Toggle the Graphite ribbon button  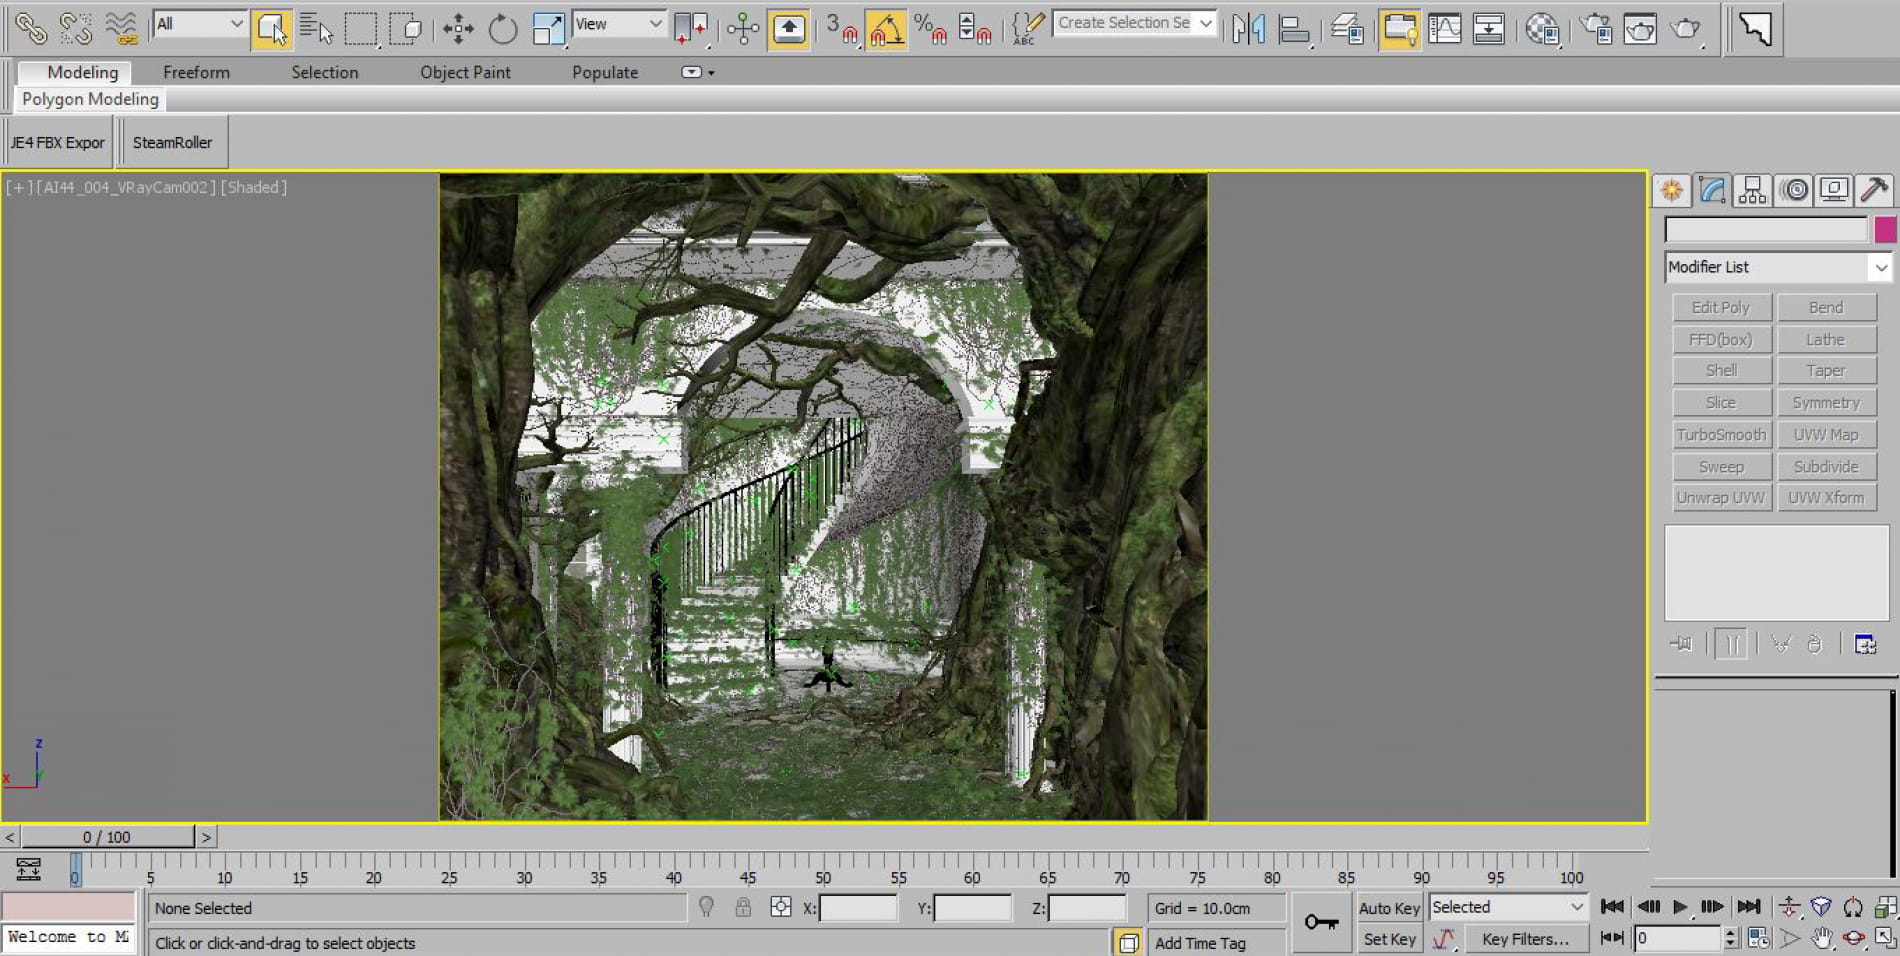1400,28
